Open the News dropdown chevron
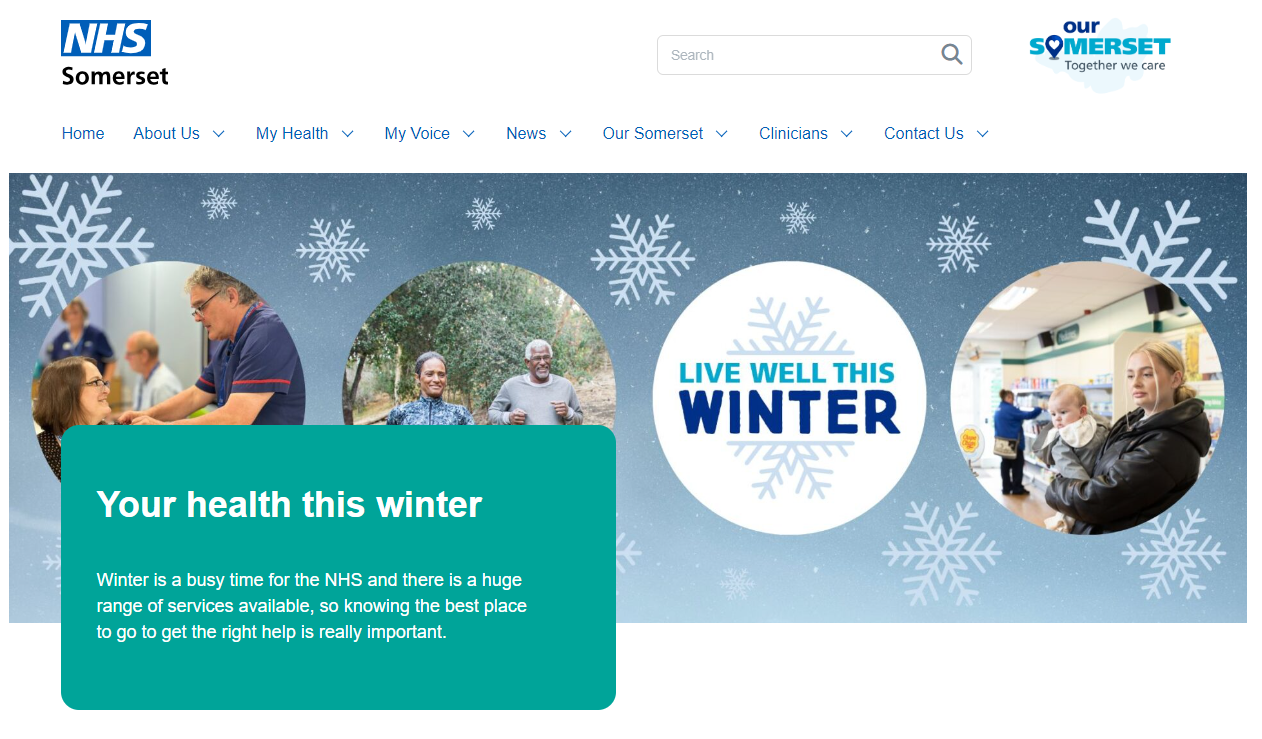This screenshot has height=739, width=1262. (x=565, y=134)
